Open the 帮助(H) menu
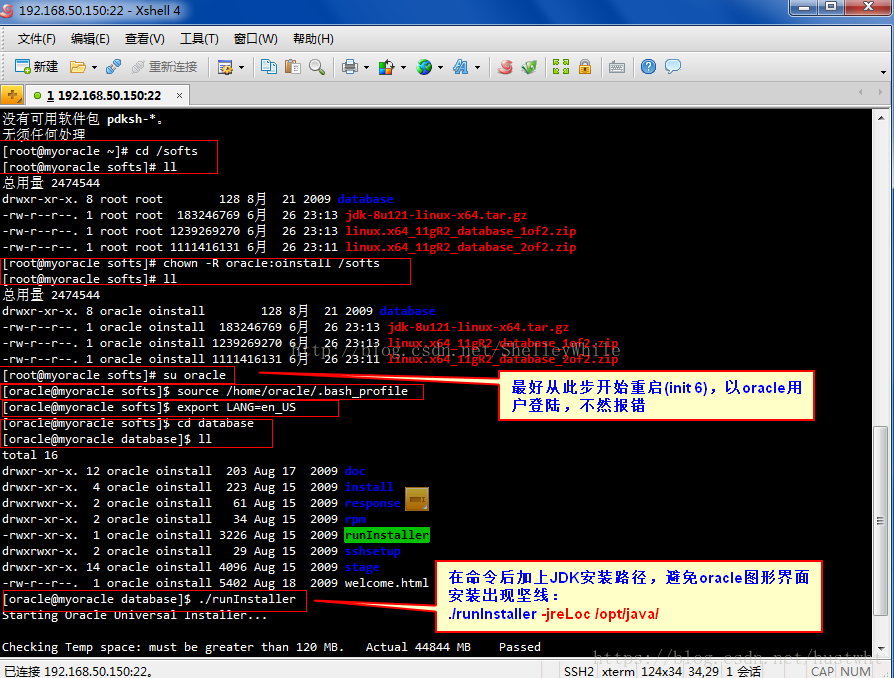This screenshot has height=678, width=894. tap(313, 39)
